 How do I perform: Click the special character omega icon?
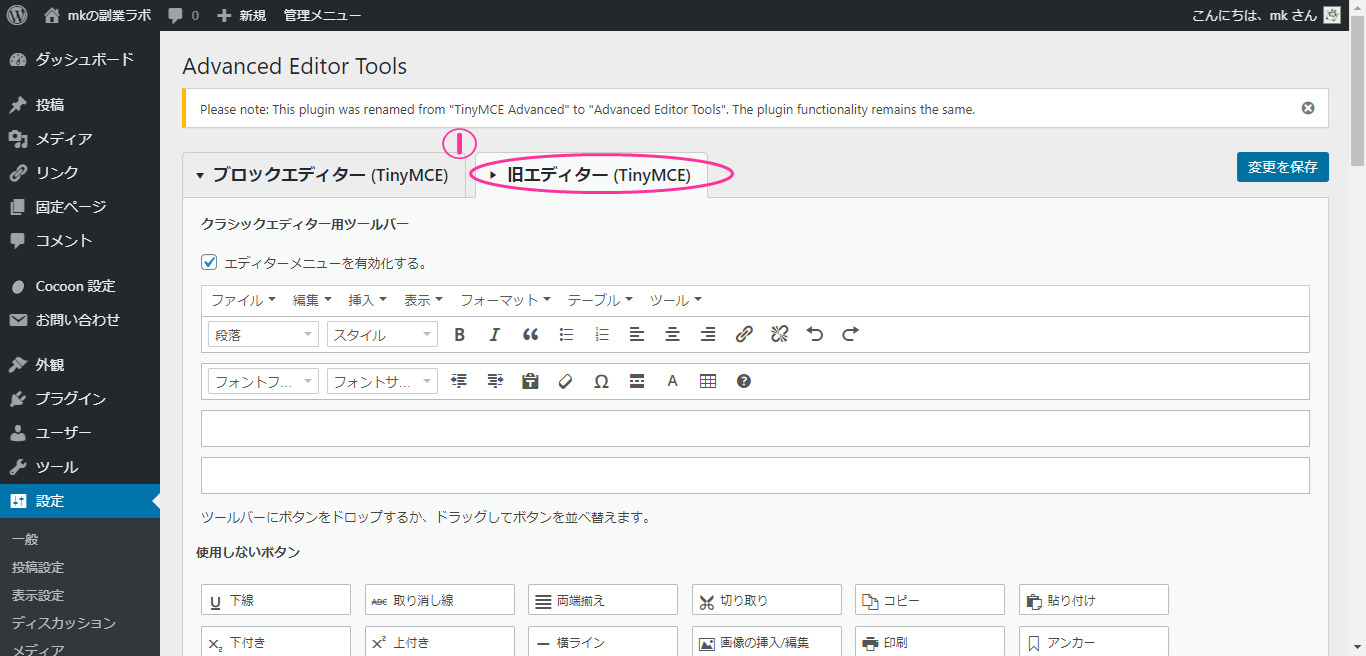601,381
